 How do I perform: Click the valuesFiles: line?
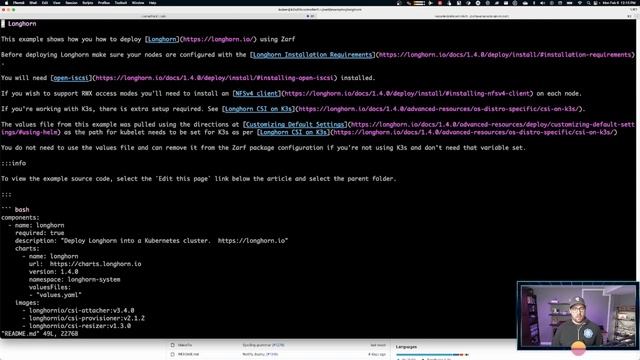point(50,287)
